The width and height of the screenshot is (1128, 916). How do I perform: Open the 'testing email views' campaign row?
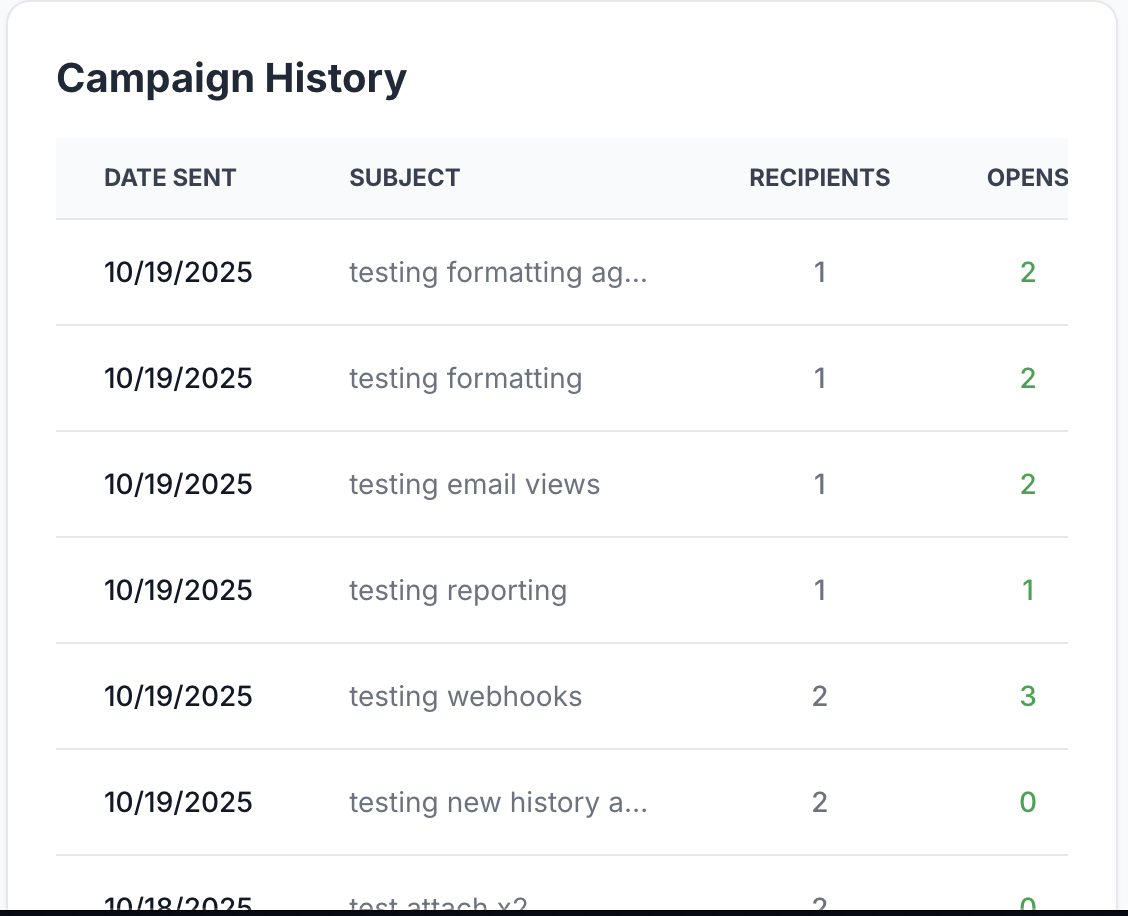tap(562, 484)
